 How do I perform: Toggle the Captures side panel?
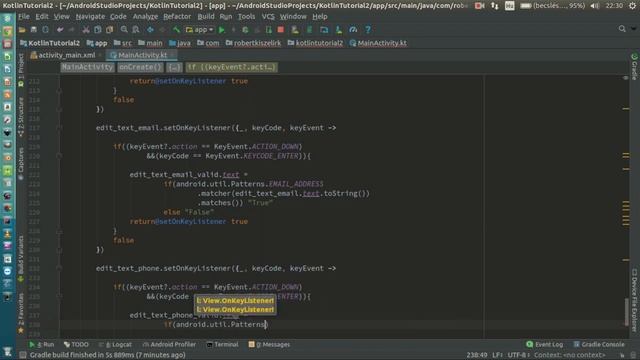click(21, 163)
